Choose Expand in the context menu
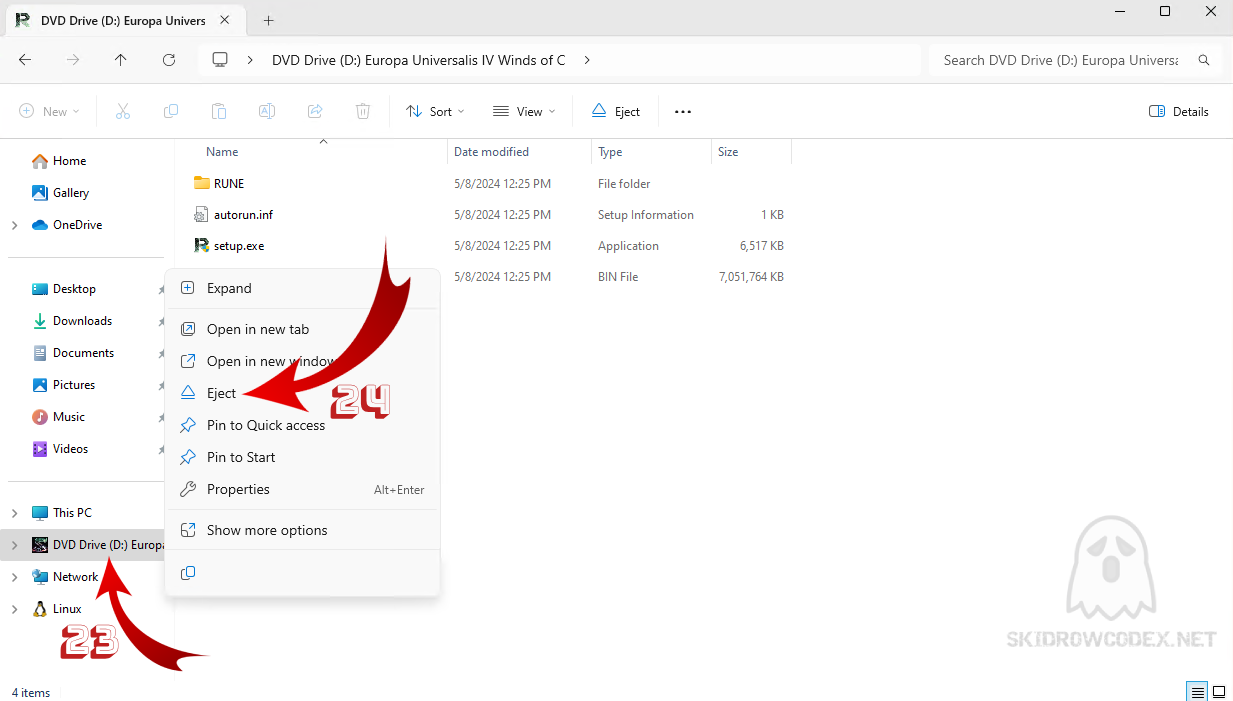 click(x=302, y=288)
